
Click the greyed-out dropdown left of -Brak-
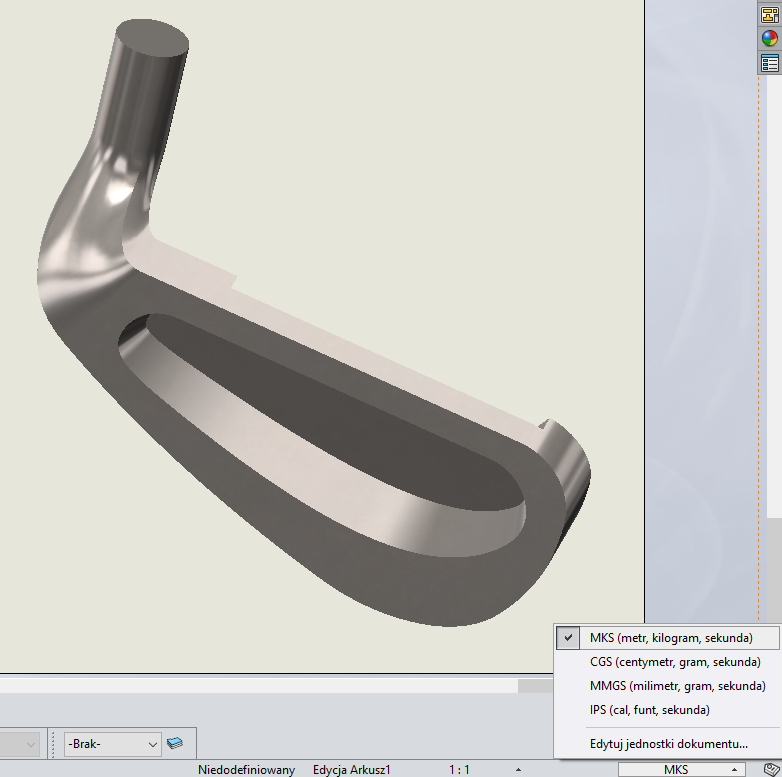pyautogui.click(x=20, y=744)
